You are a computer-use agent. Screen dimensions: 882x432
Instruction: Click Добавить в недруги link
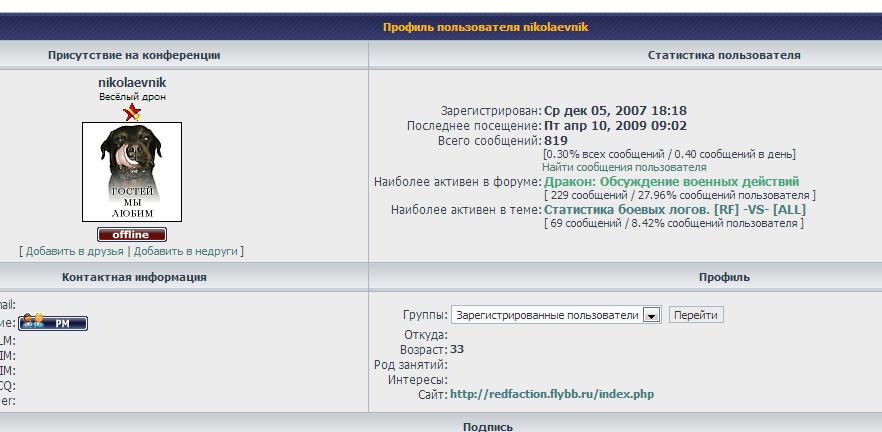tap(186, 251)
